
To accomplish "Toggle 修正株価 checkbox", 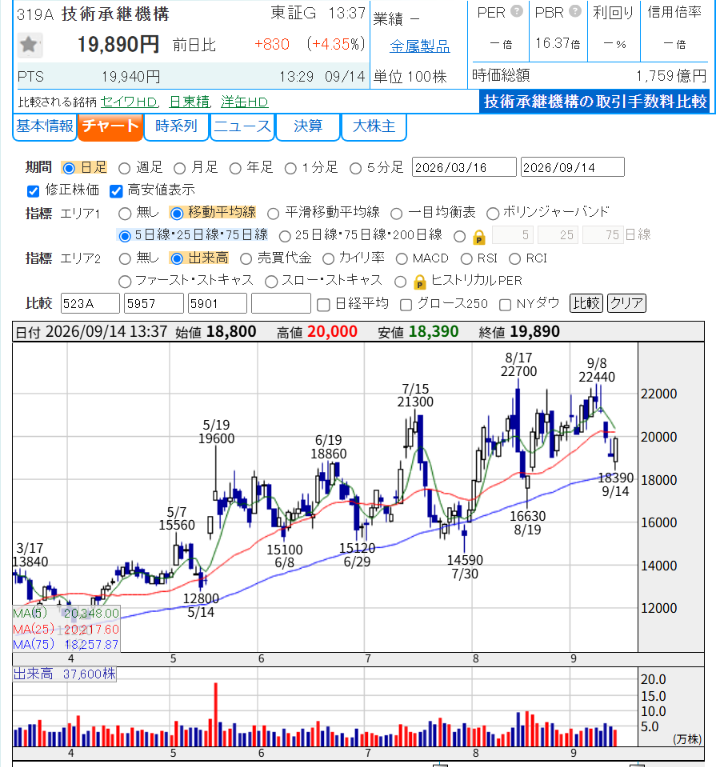I will coord(33,191).
